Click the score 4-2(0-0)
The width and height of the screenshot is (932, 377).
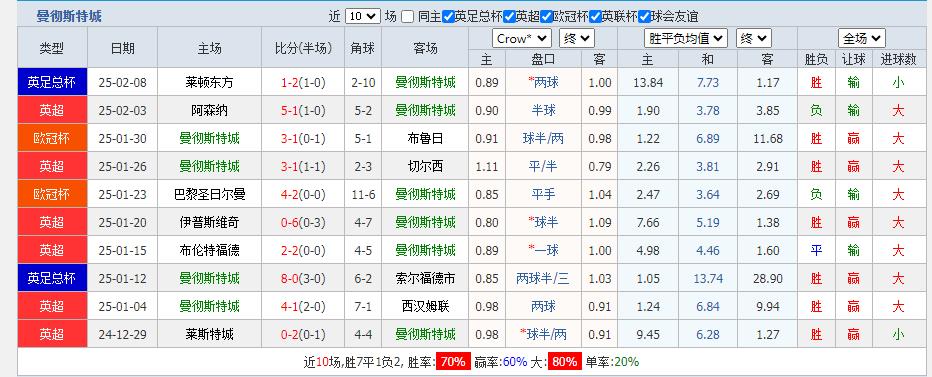[303, 194]
